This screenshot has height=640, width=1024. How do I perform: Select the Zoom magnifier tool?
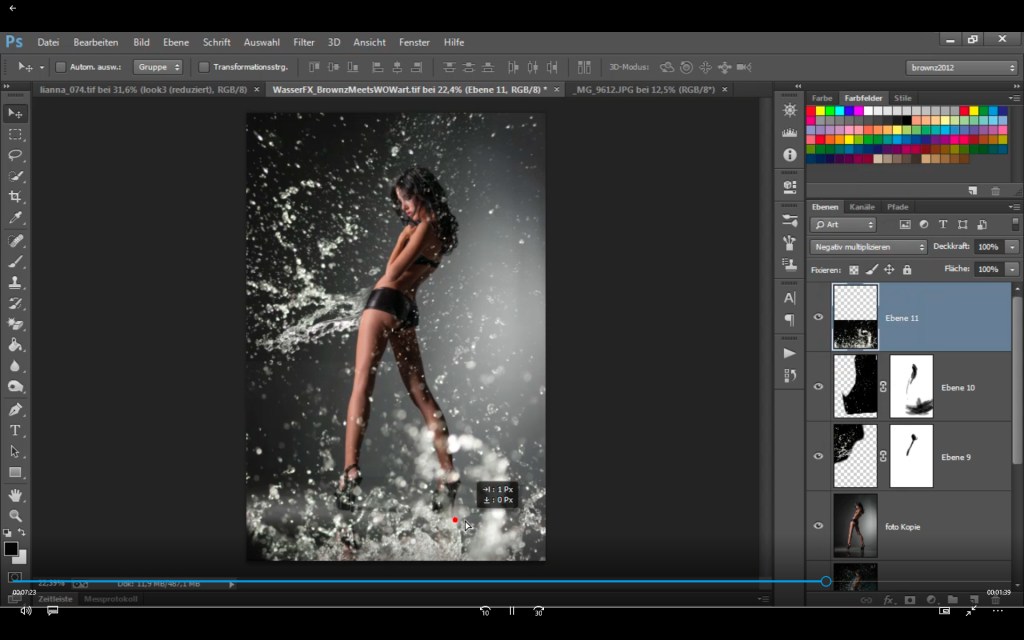point(15,516)
